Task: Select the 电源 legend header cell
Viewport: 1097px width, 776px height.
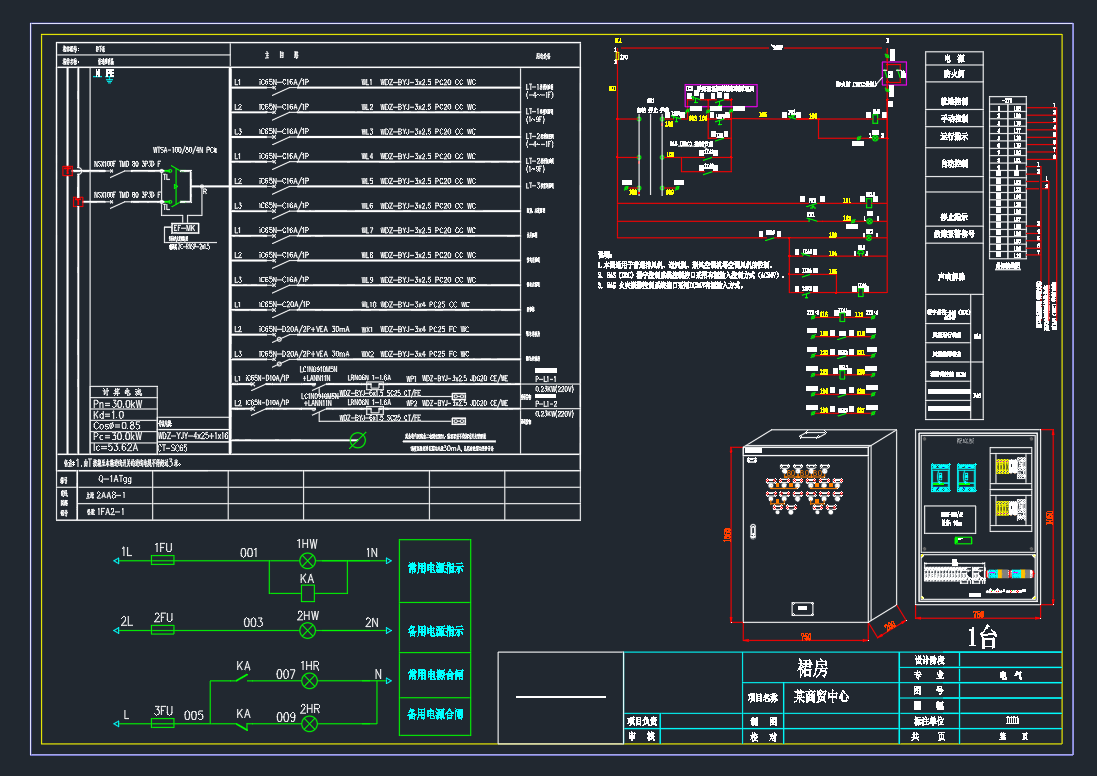Action: pos(954,58)
